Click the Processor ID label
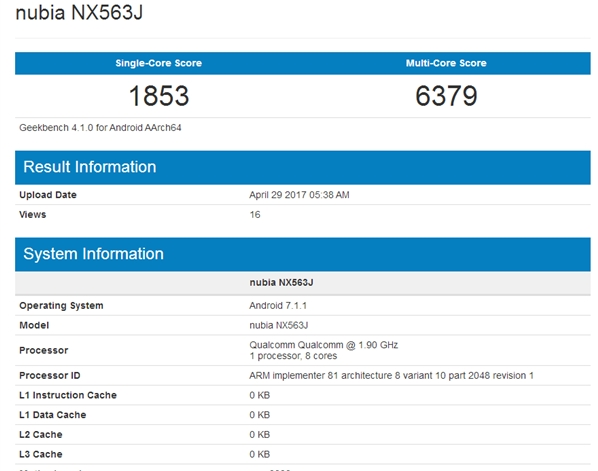 click(x=50, y=376)
